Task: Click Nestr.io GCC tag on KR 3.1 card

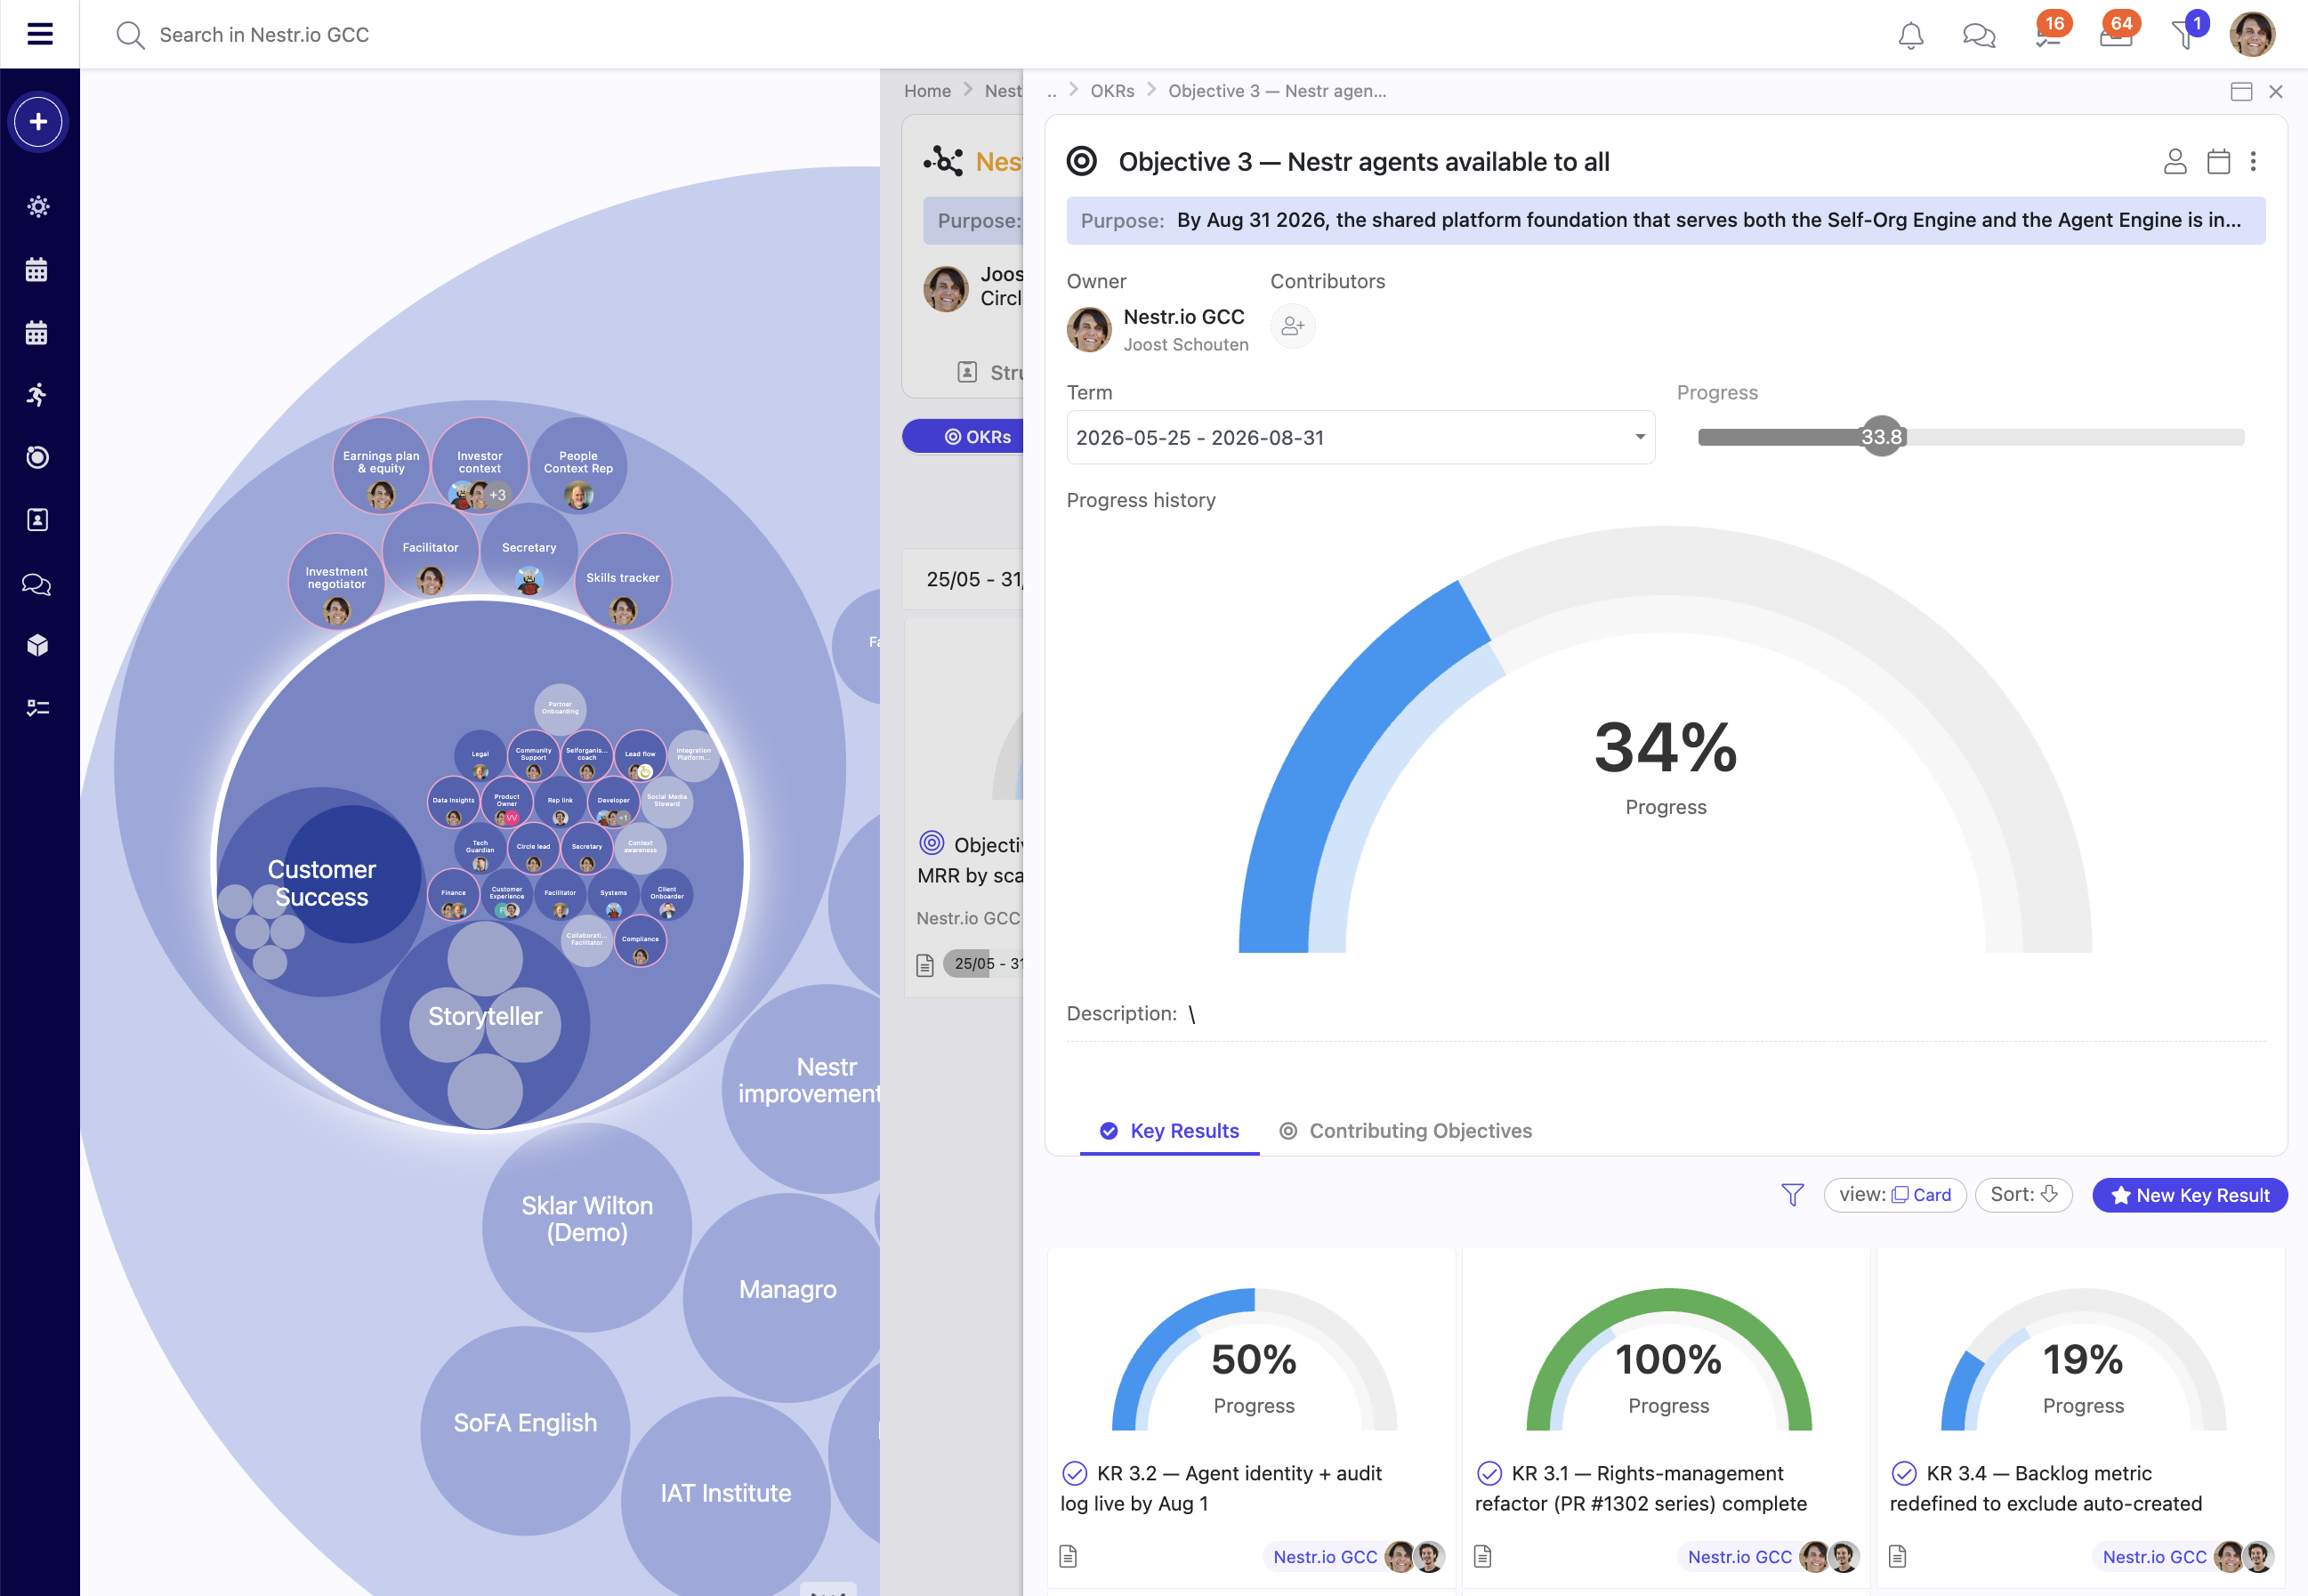Action: (x=1739, y=1557)
